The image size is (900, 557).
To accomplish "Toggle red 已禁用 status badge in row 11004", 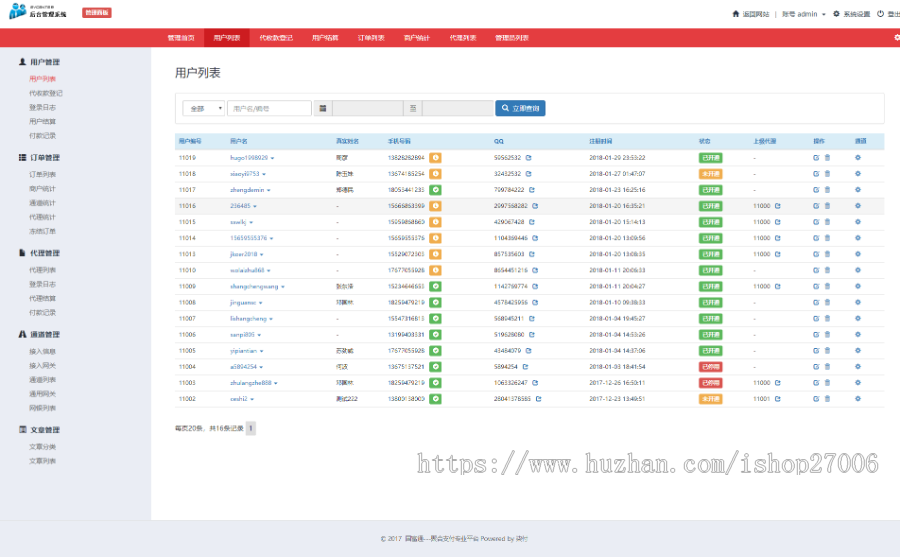I will click(710, 367).
